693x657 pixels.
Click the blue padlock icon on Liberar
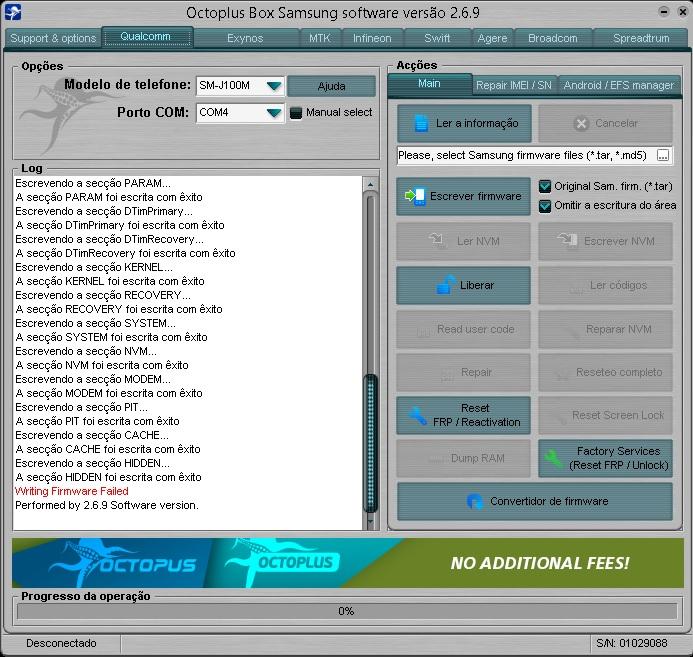(x=446, y=285)
